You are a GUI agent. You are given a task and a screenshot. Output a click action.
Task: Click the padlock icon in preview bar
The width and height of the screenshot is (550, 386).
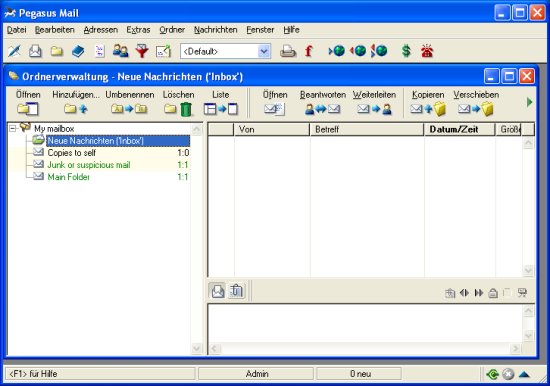point(493,293)
